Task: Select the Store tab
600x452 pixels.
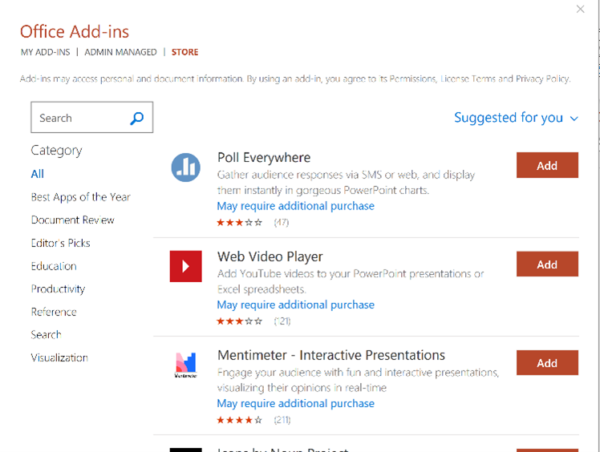Action: (x=184, y=51)
